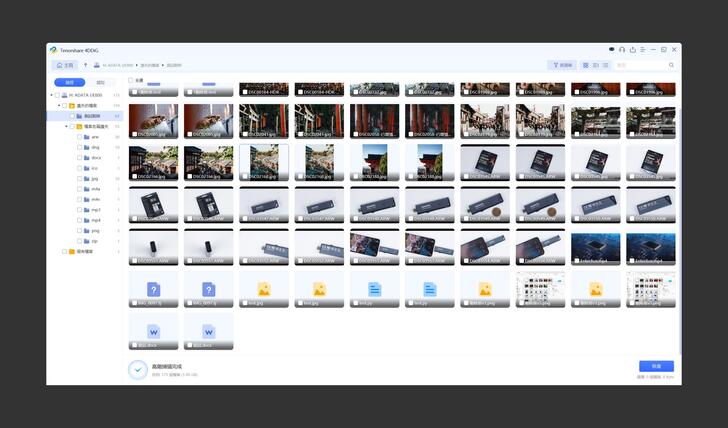Open the hamburger menu icon in title bar
This screenshot has width=728, height=428.
[x=643, y=50]
